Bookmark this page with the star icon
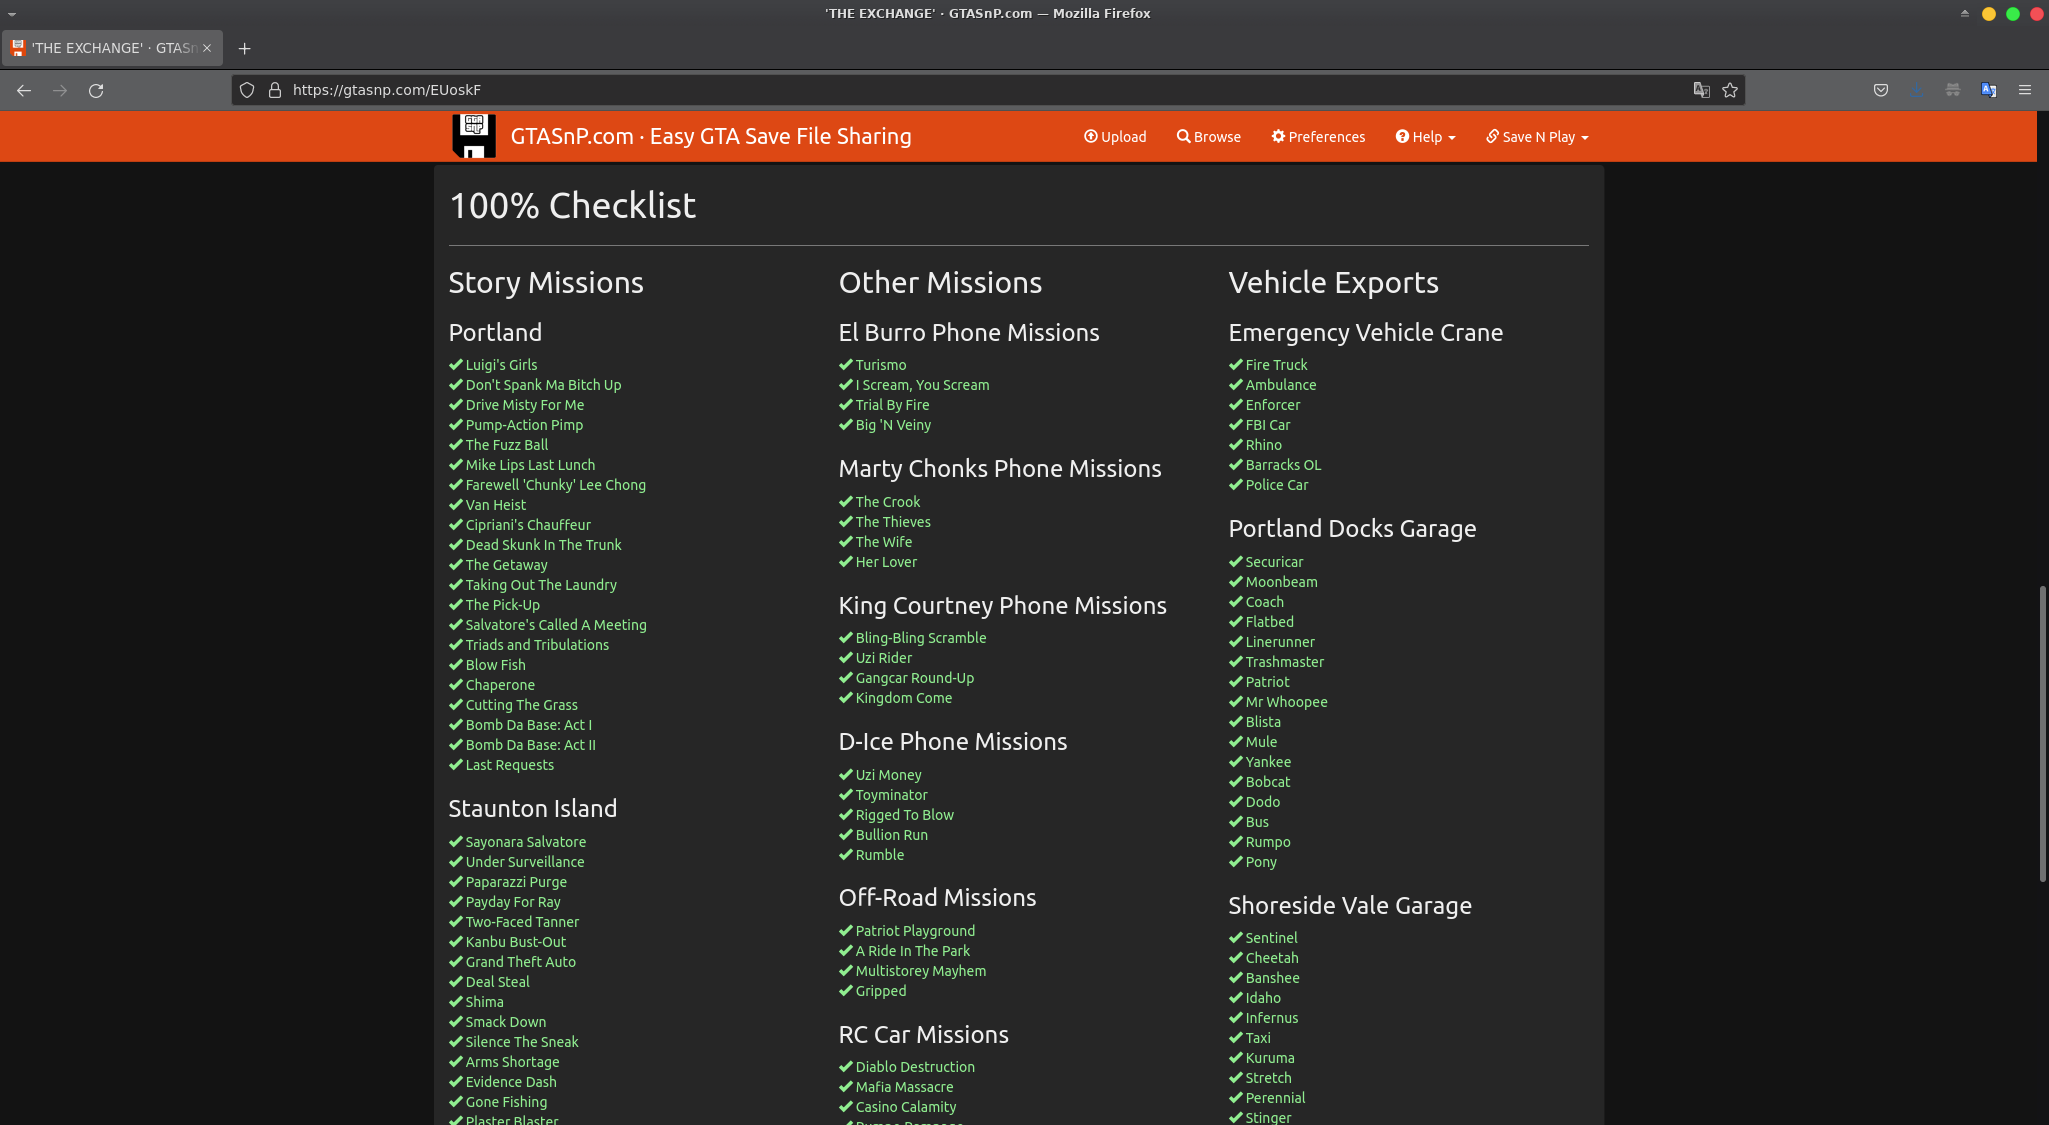This screenshot has width=2049, height=1125. [x=1730, y=90]
